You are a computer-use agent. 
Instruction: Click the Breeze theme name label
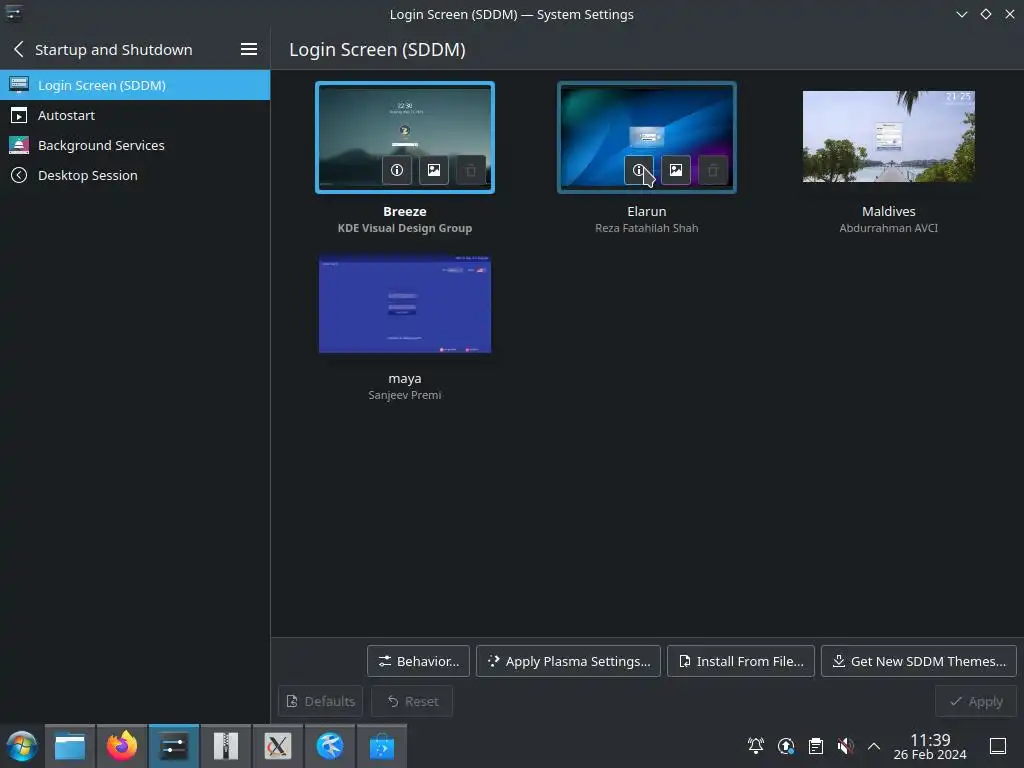405,212
